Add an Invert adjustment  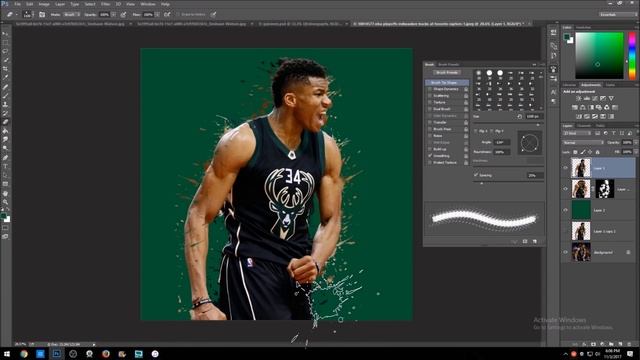point(578,116)
